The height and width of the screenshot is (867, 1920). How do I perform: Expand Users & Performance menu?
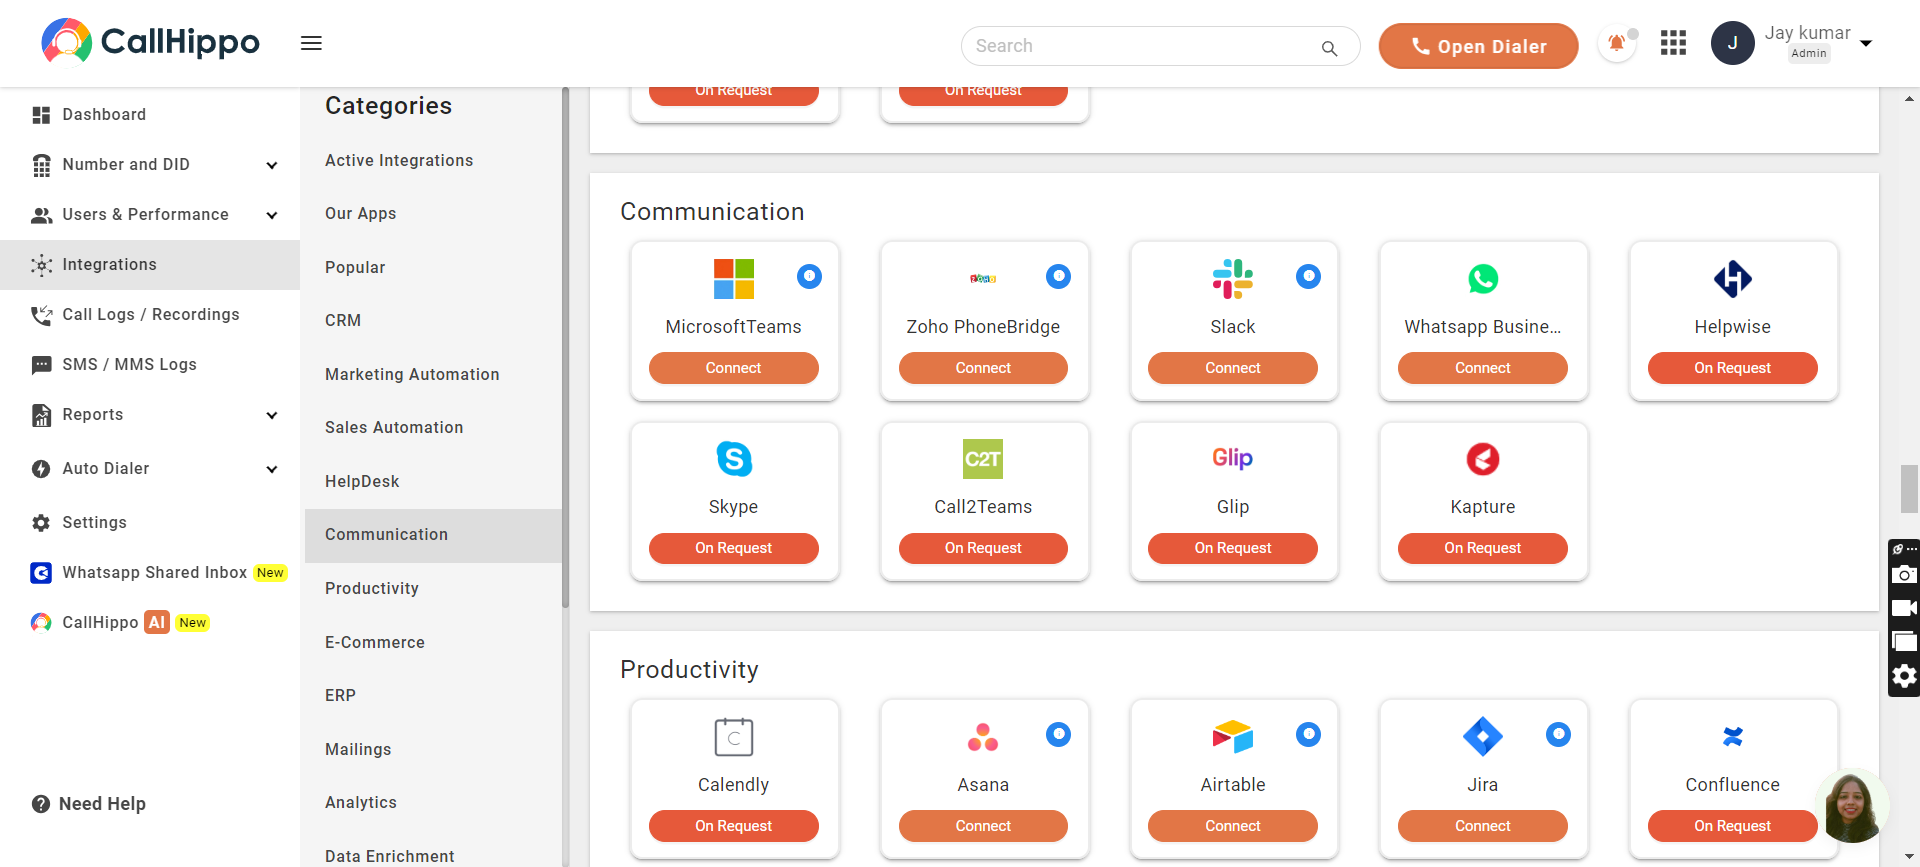pos(272,215)
